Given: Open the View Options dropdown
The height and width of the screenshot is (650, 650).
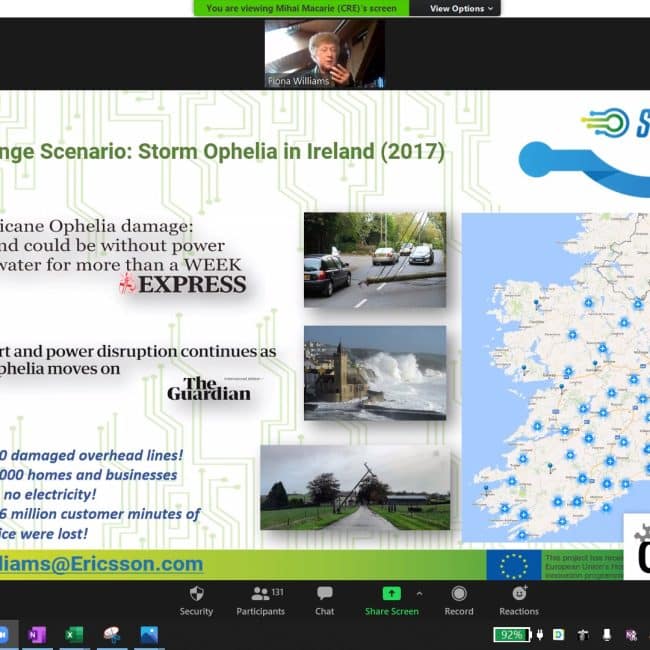Looking at the screenshot, I should [x=461, y=8].
